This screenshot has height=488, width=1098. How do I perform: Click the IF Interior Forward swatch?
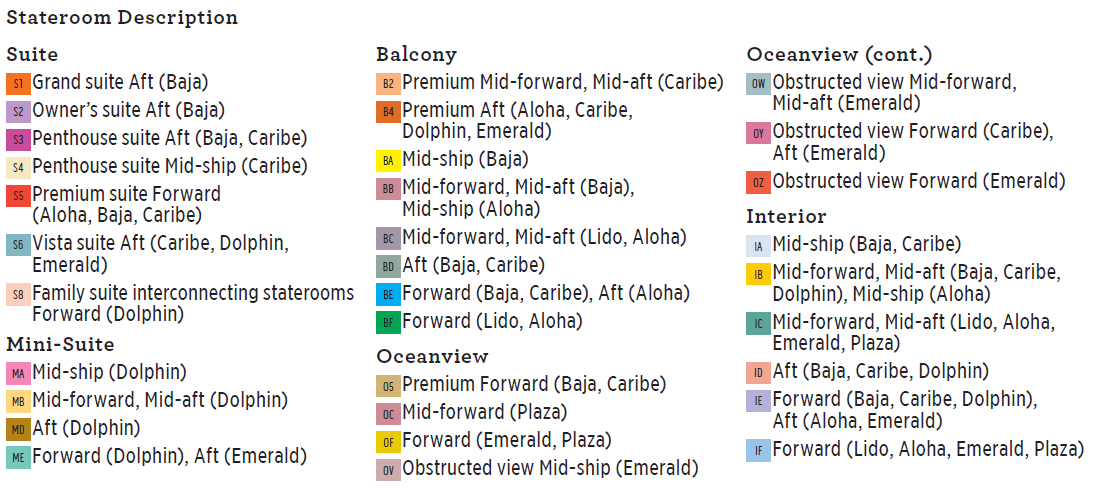(758, 451)
